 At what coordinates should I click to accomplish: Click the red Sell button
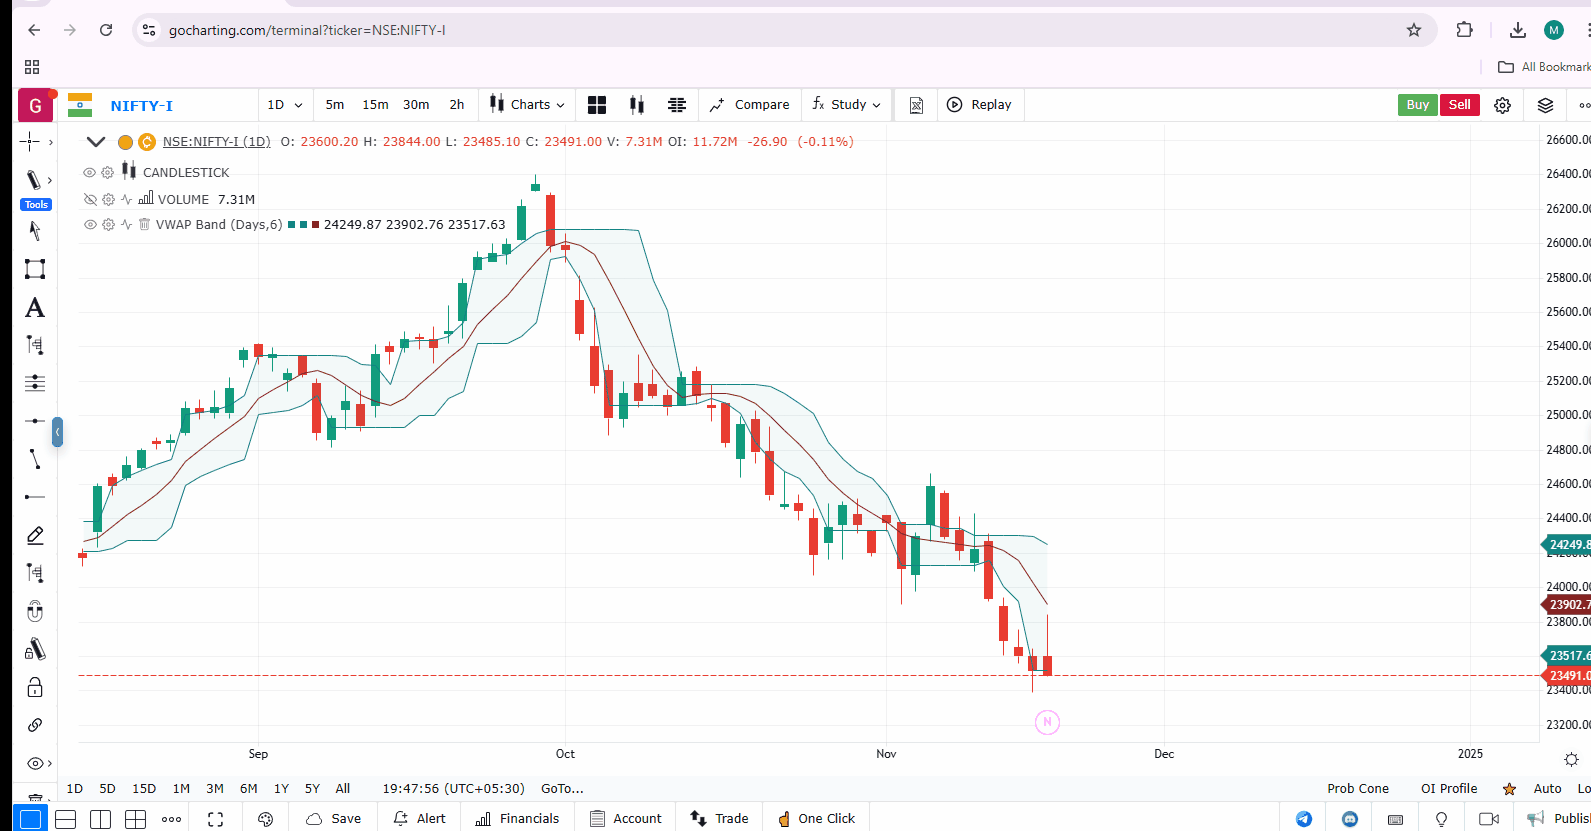[x=1459, y=105]
